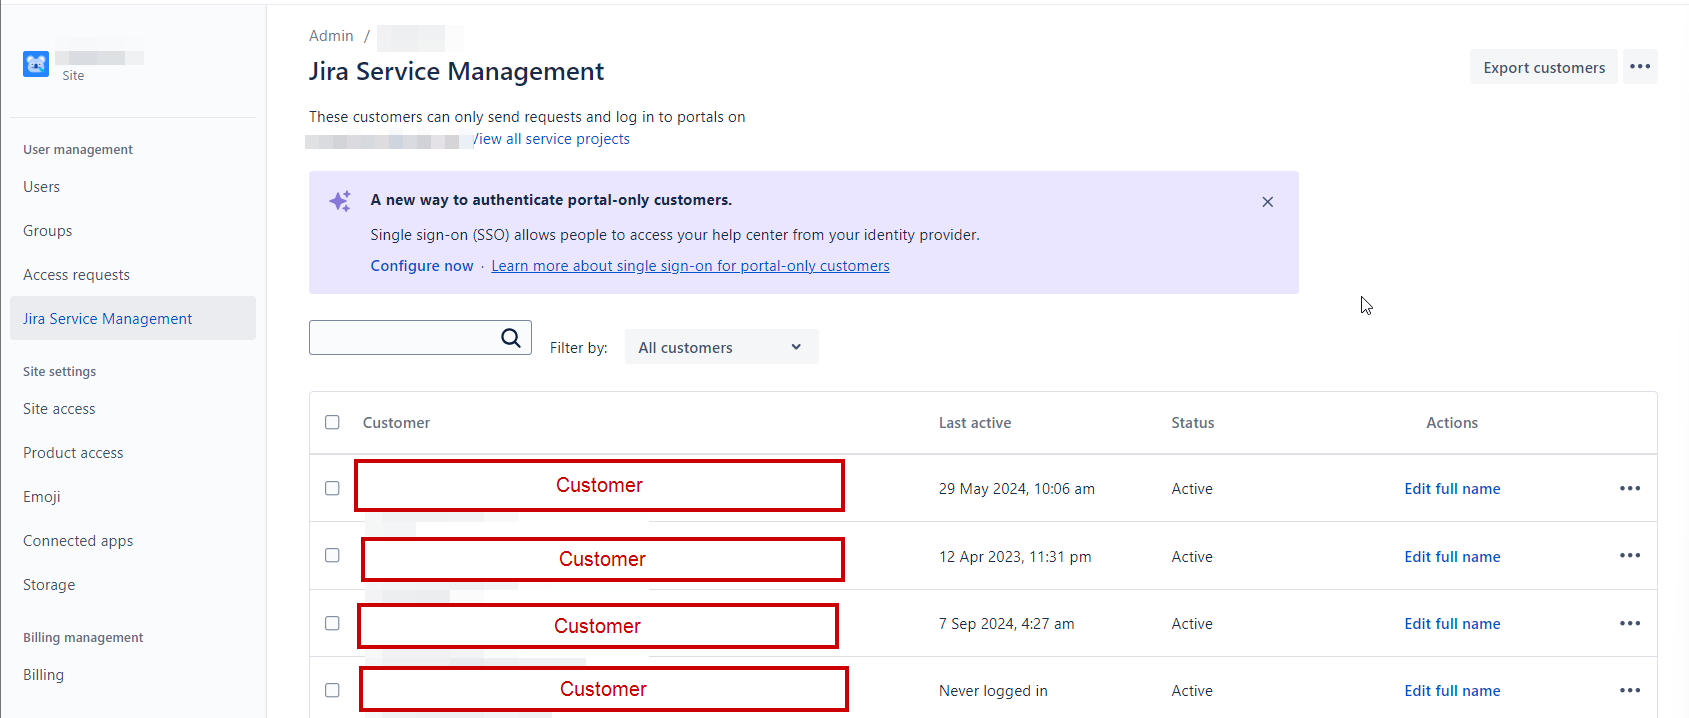Image resolution: width=1689 pixels, height=718 pixels.
Task: Open Product access settings
Action: pos(133,453)
